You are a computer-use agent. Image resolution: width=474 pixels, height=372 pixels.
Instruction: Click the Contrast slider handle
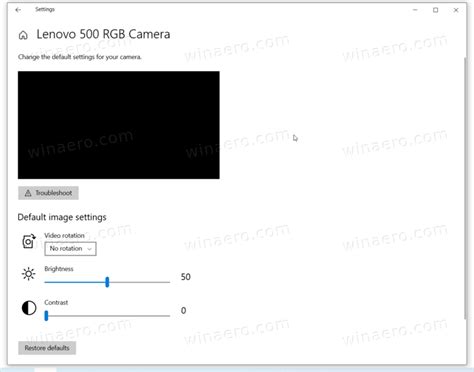point(46,316)
